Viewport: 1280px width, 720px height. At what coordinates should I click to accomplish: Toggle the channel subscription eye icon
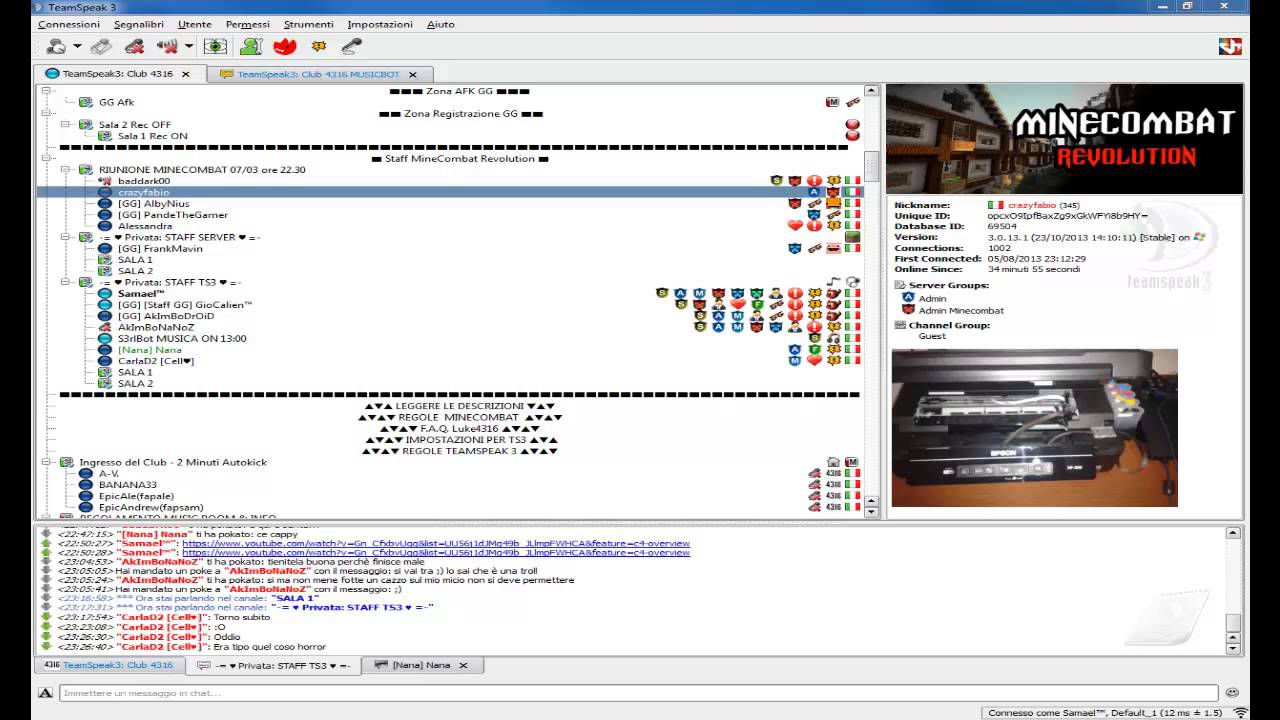215,46
